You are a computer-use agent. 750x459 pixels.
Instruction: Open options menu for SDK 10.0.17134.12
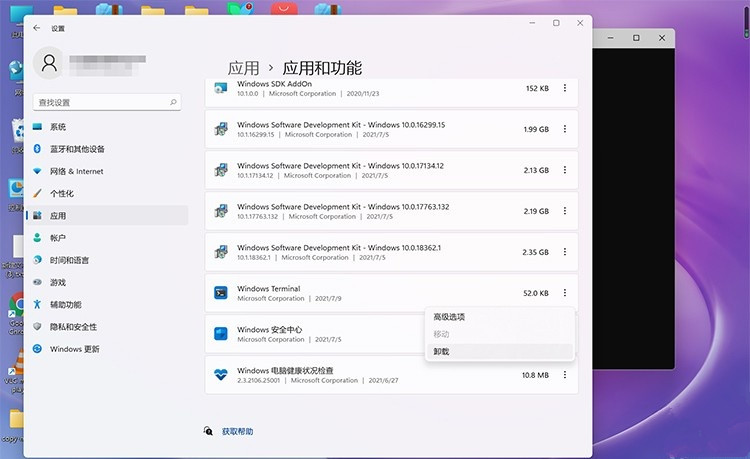pos(565,170)
